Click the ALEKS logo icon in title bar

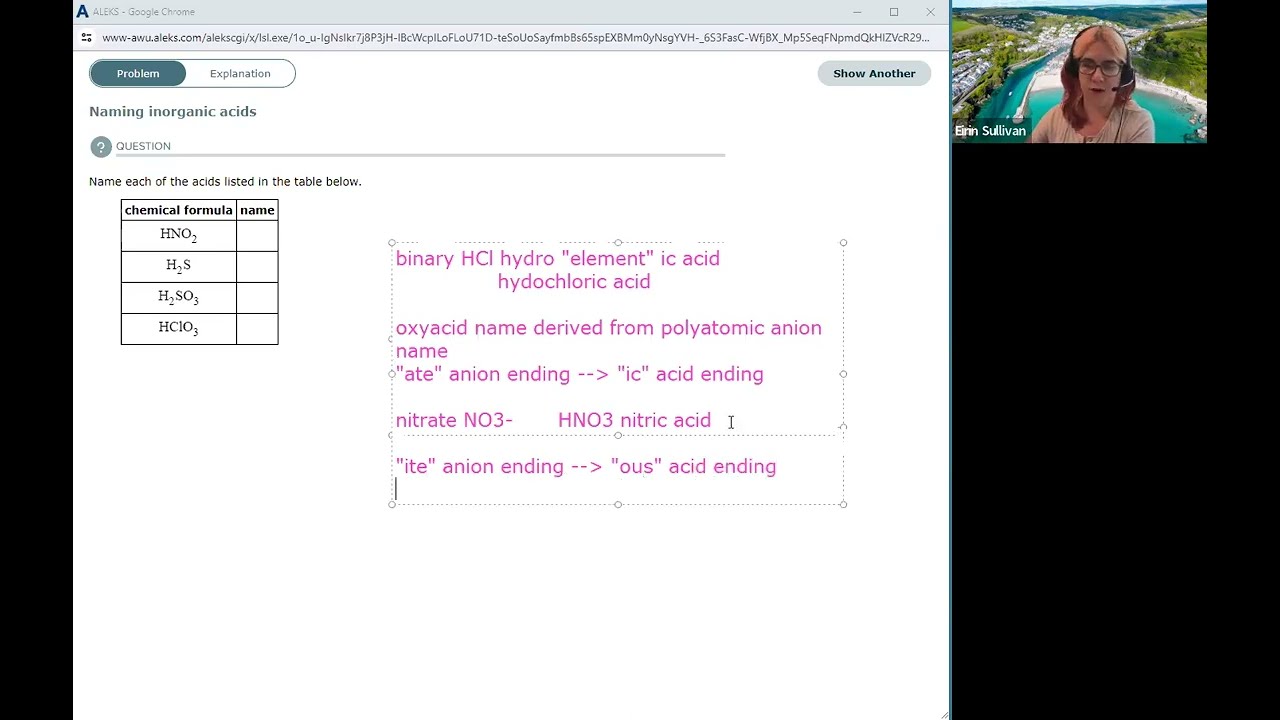[x=82, y=12]
